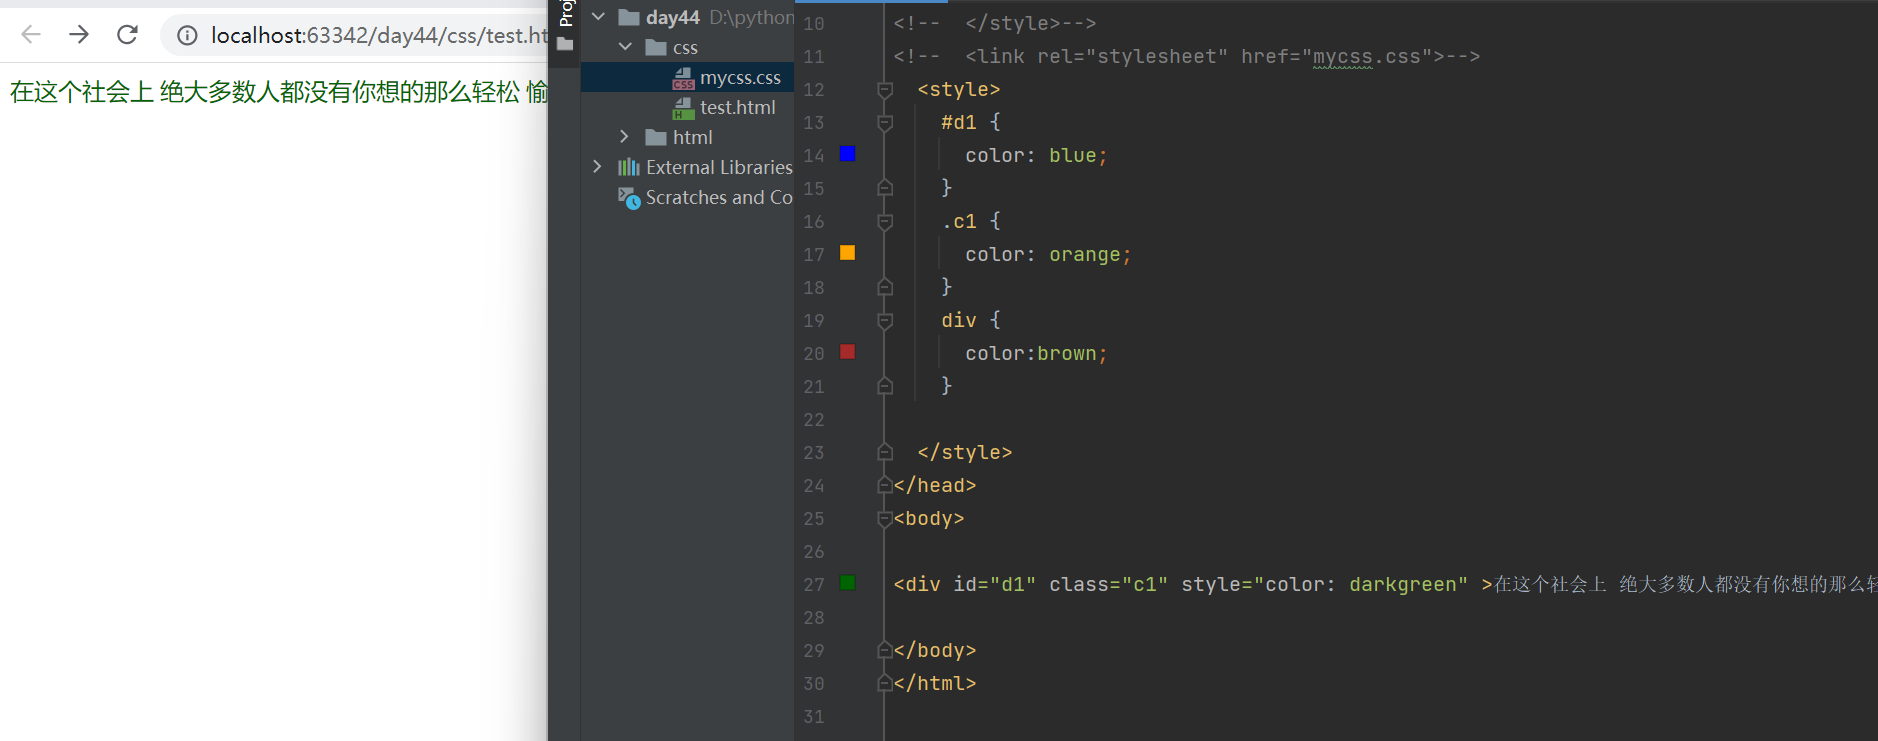Screen dimensions: 1878x741
Task: Click the browser forward arrow
Action: [x=79, y=35]
